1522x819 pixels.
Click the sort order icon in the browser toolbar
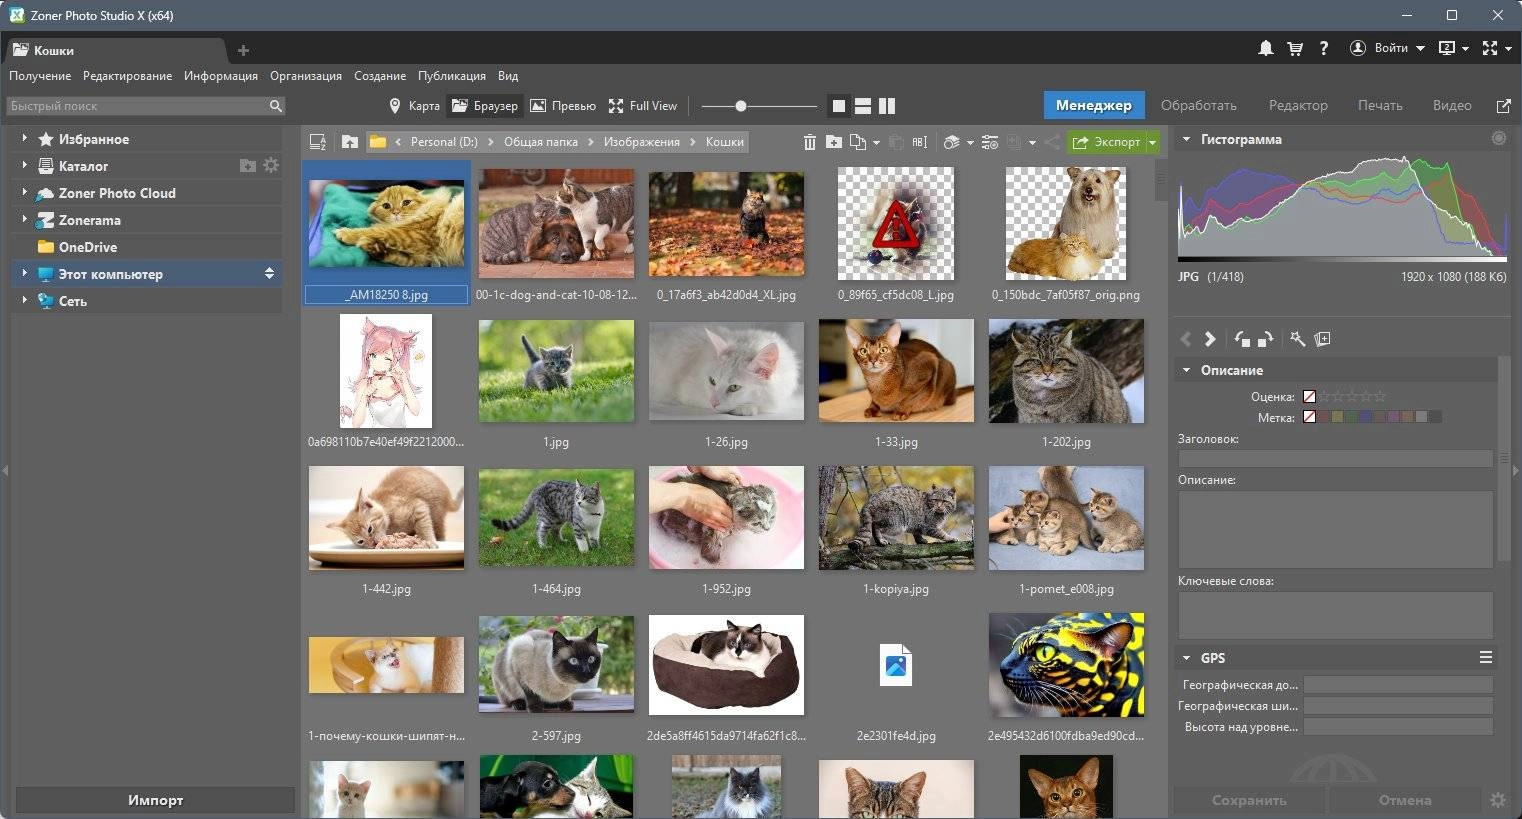(x=318, y=142)
